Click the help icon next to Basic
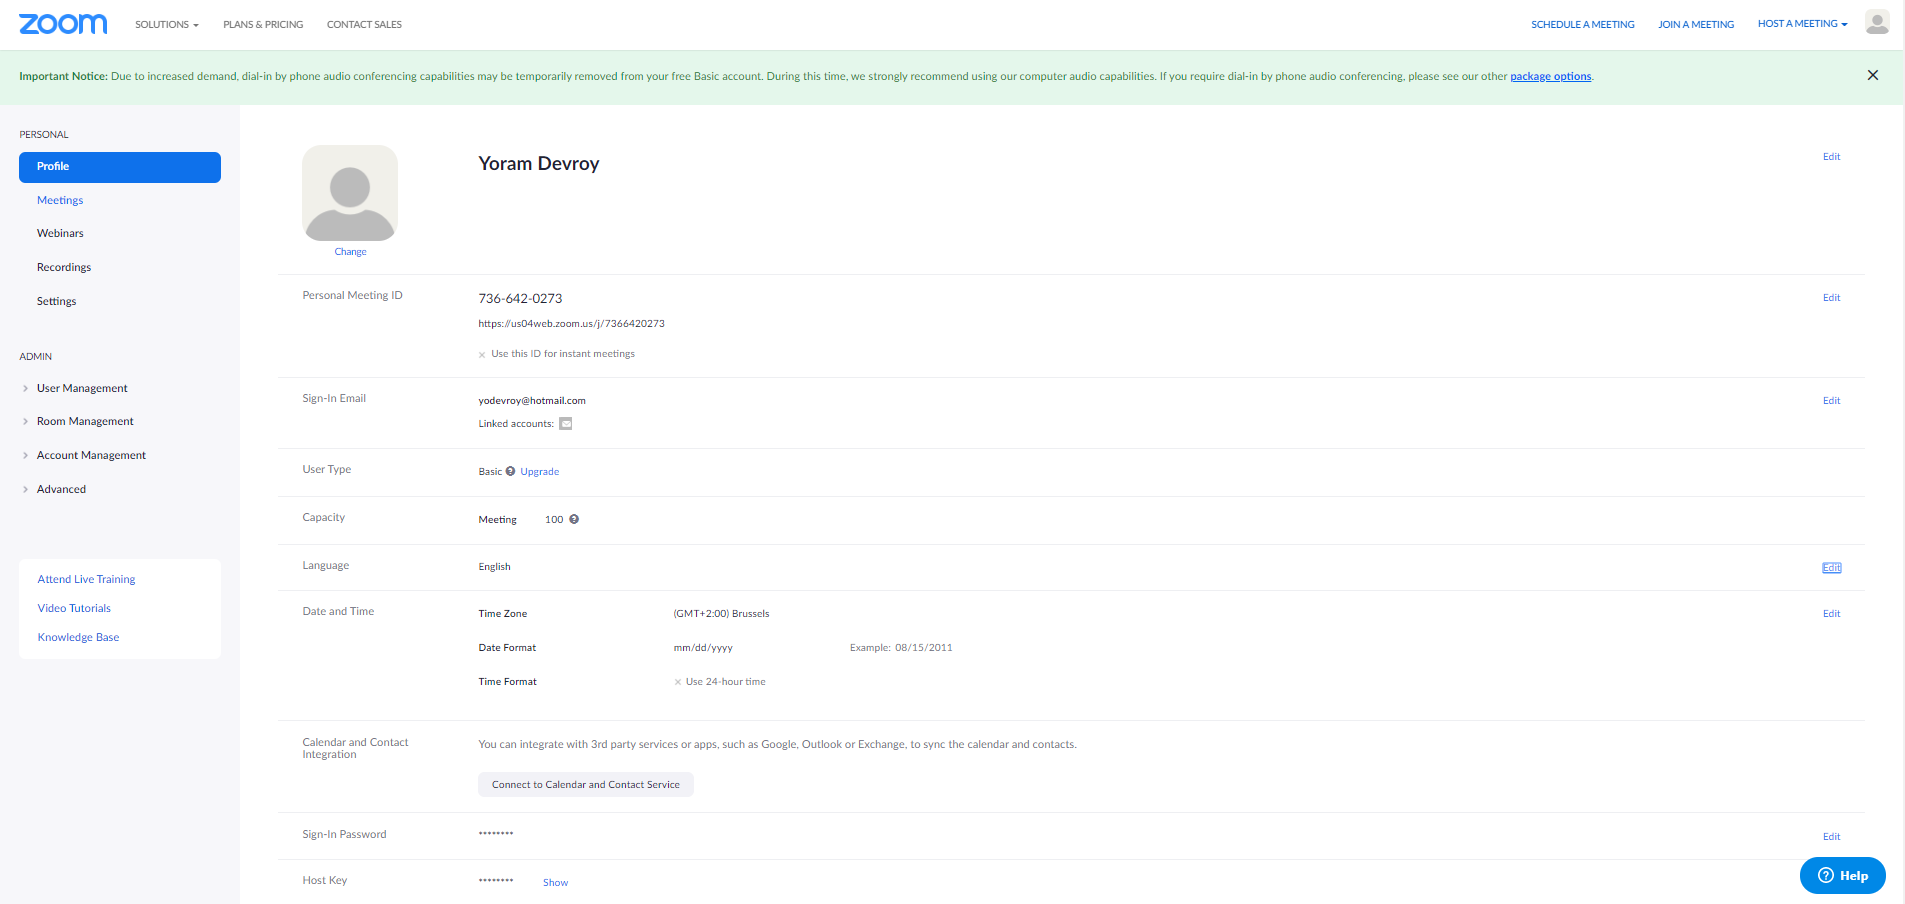The width and height of the screenshot is (1905, 904). [511, 471]
